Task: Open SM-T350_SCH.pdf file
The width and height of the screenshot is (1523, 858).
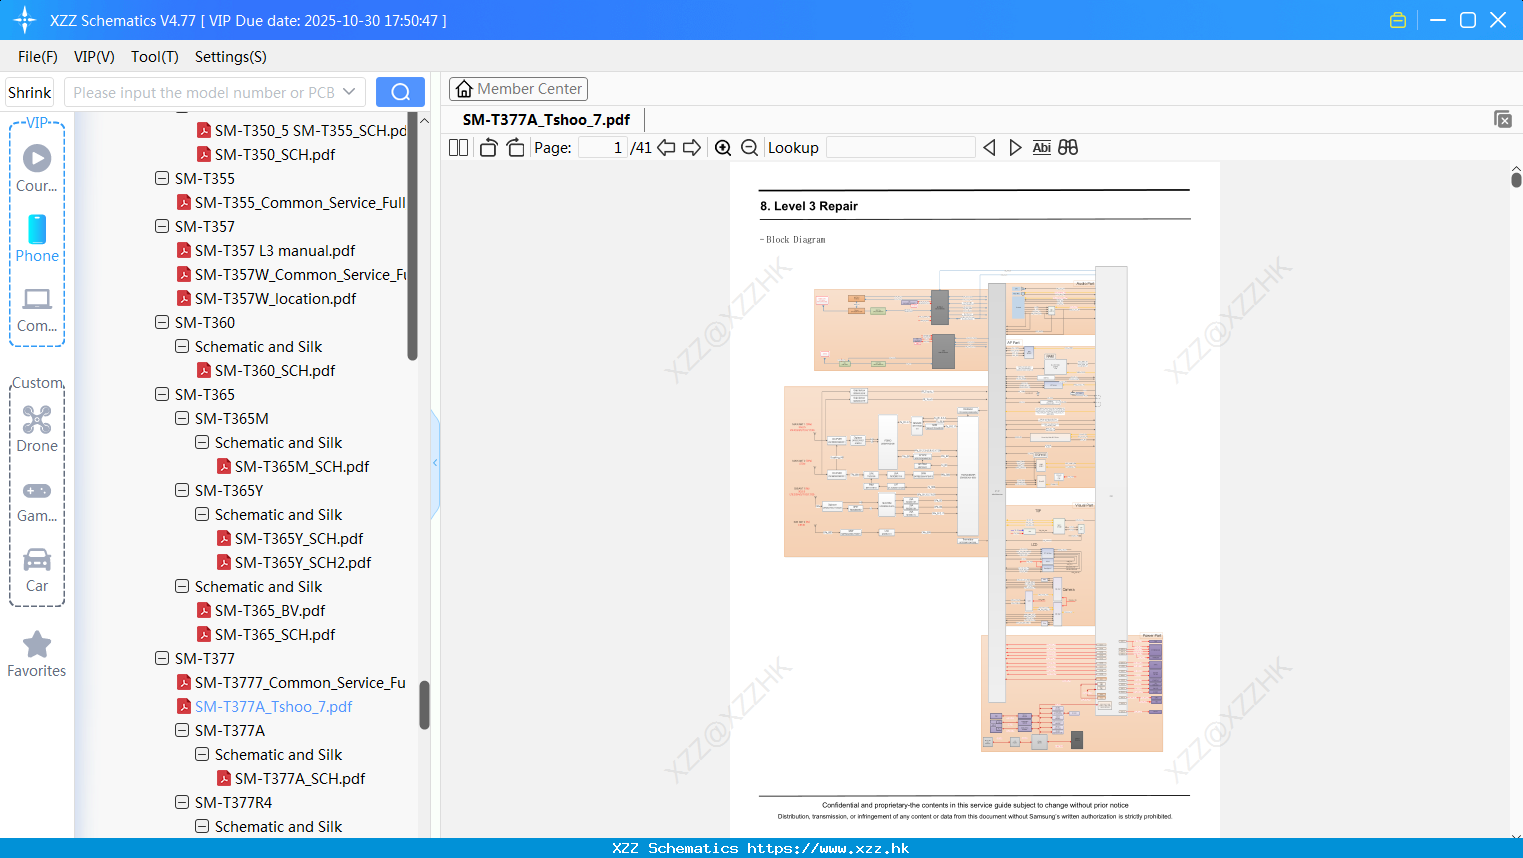Action: coord(275,155)
